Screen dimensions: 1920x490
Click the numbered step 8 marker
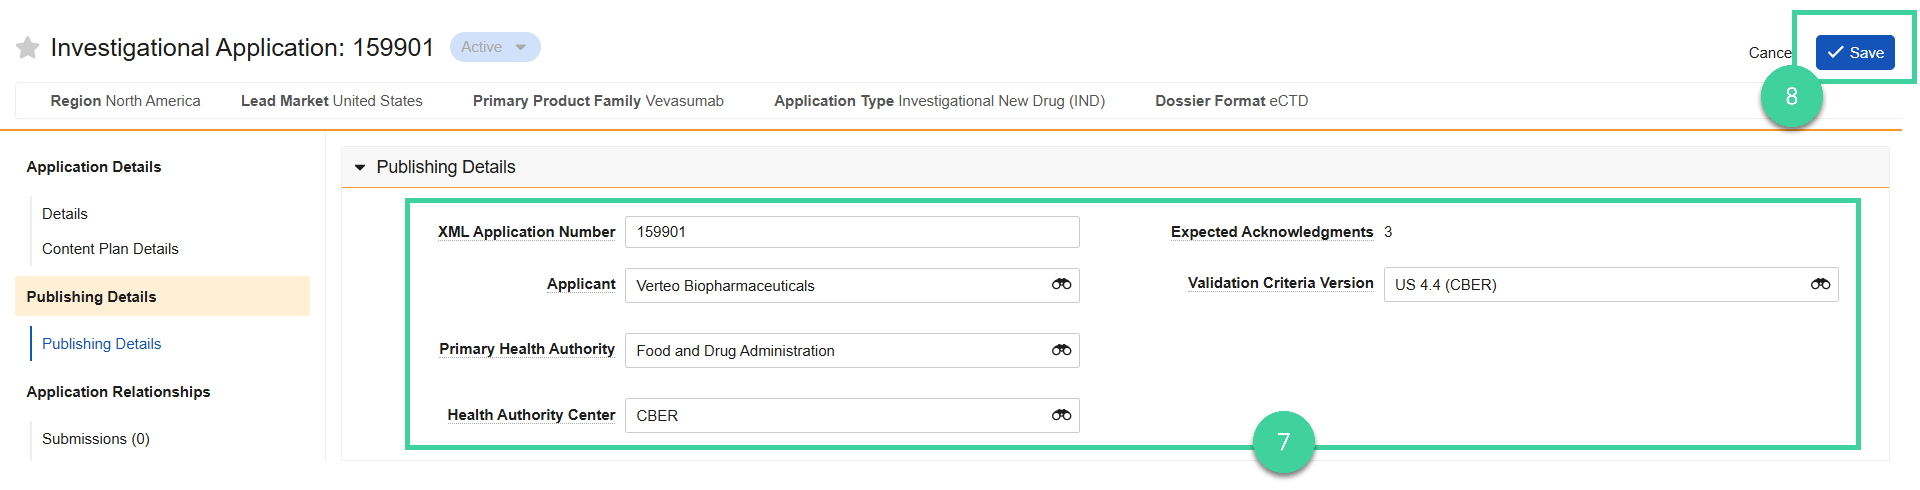[x=1791, y=97]
